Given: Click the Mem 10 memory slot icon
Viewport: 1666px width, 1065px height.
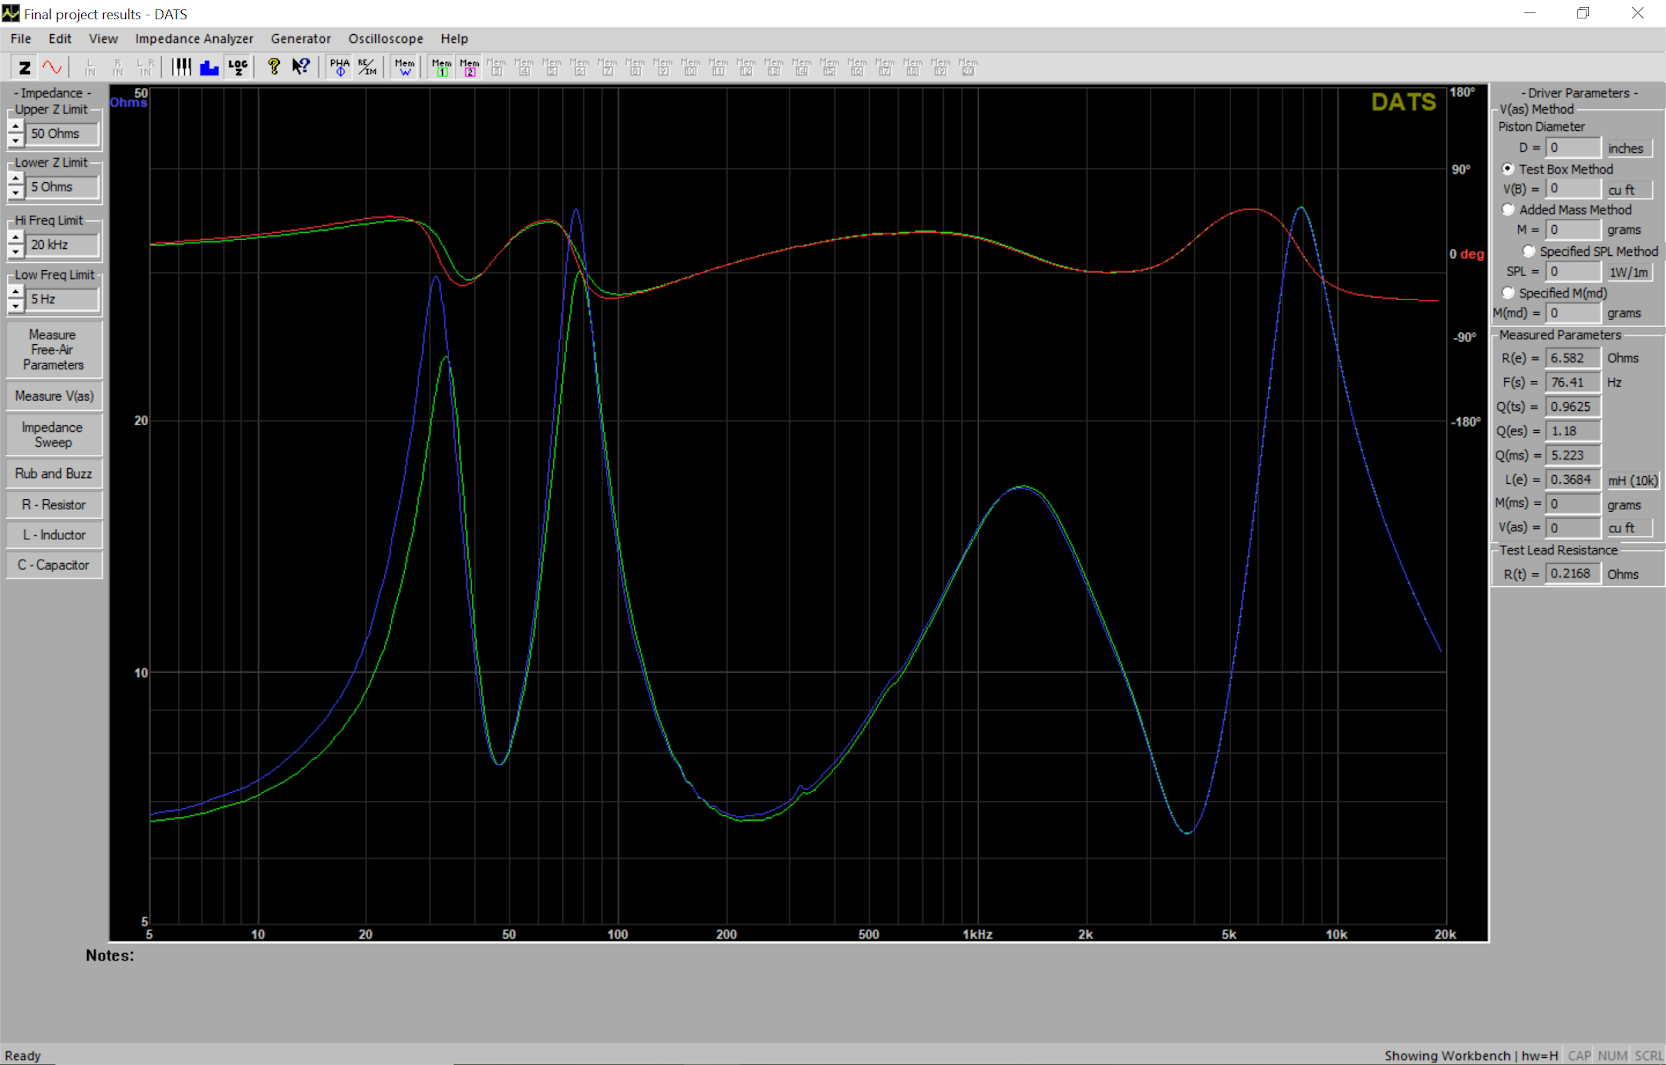Looking at the screenshot, I should [691, 67].
